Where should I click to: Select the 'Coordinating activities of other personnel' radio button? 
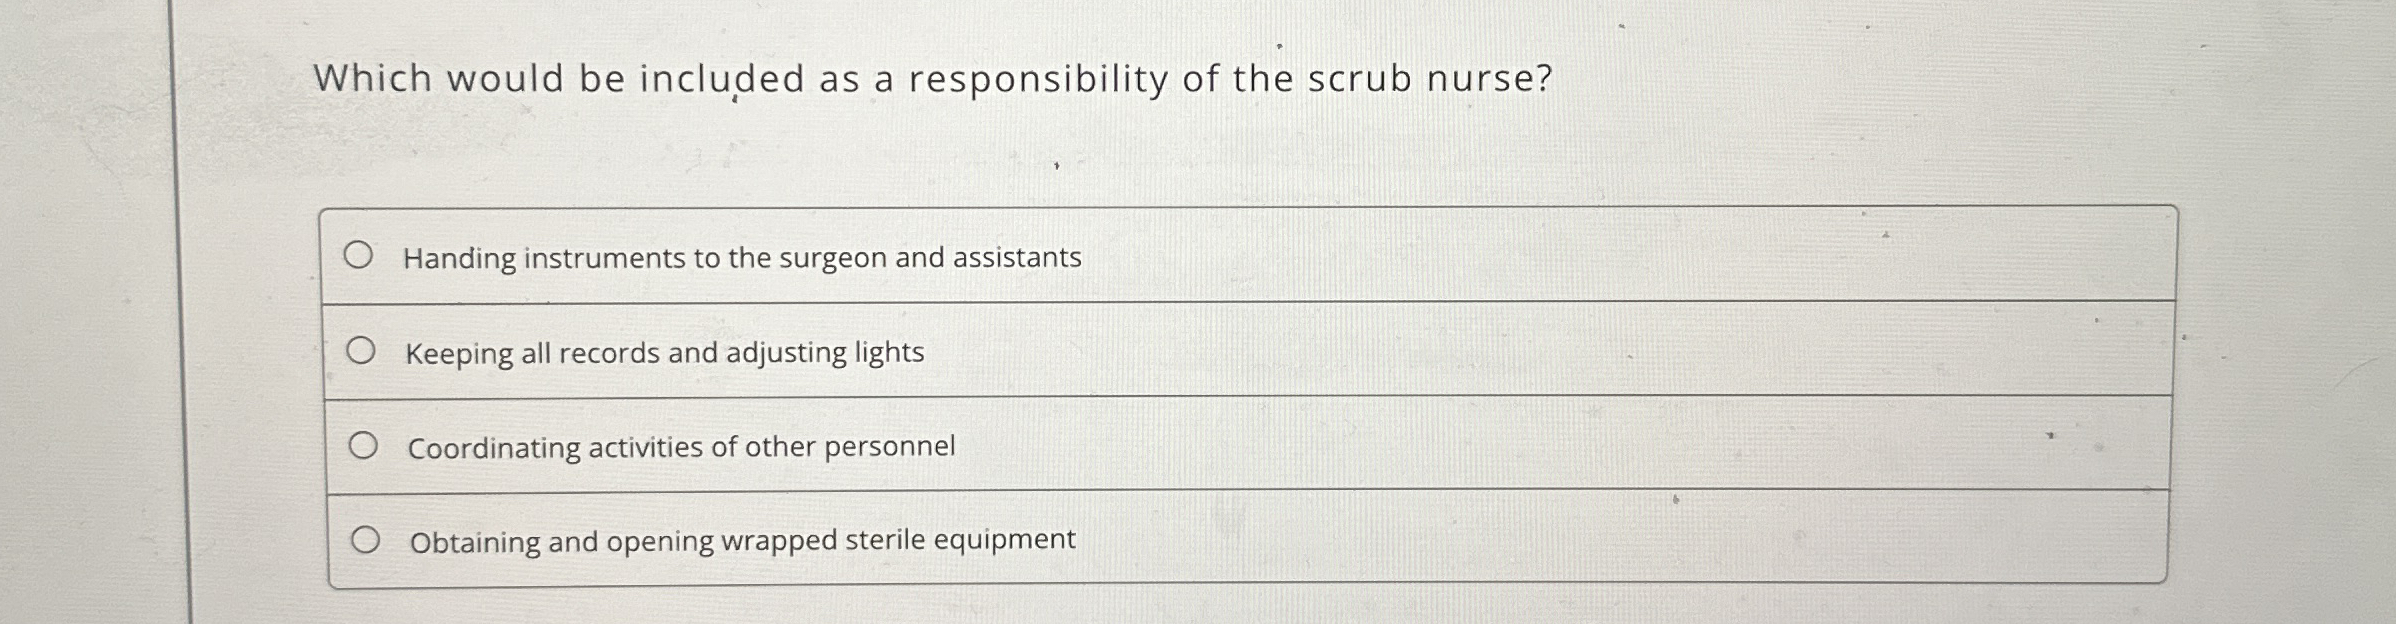364,443
